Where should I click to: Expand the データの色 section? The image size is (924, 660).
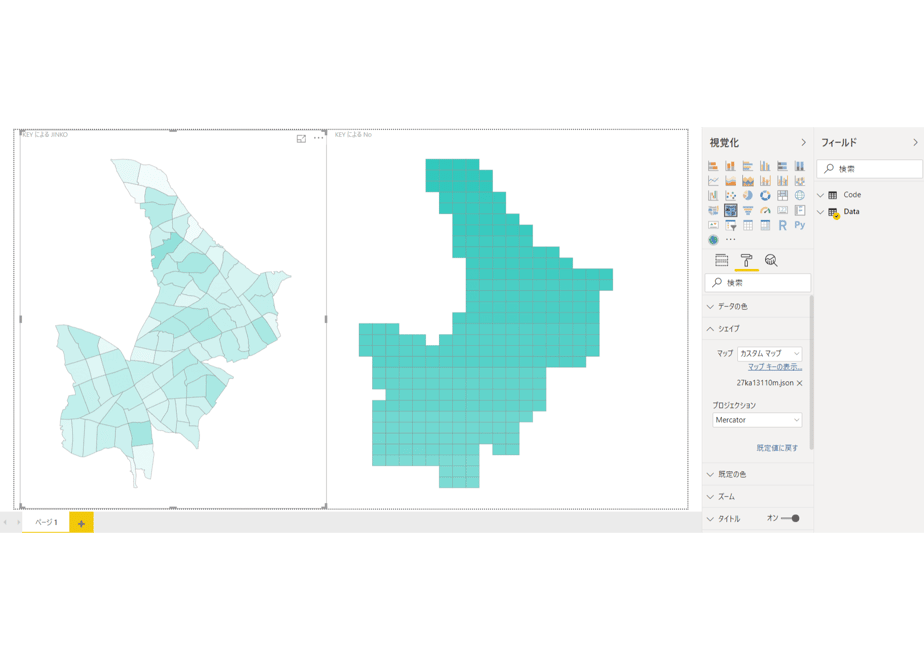(757, 306)
